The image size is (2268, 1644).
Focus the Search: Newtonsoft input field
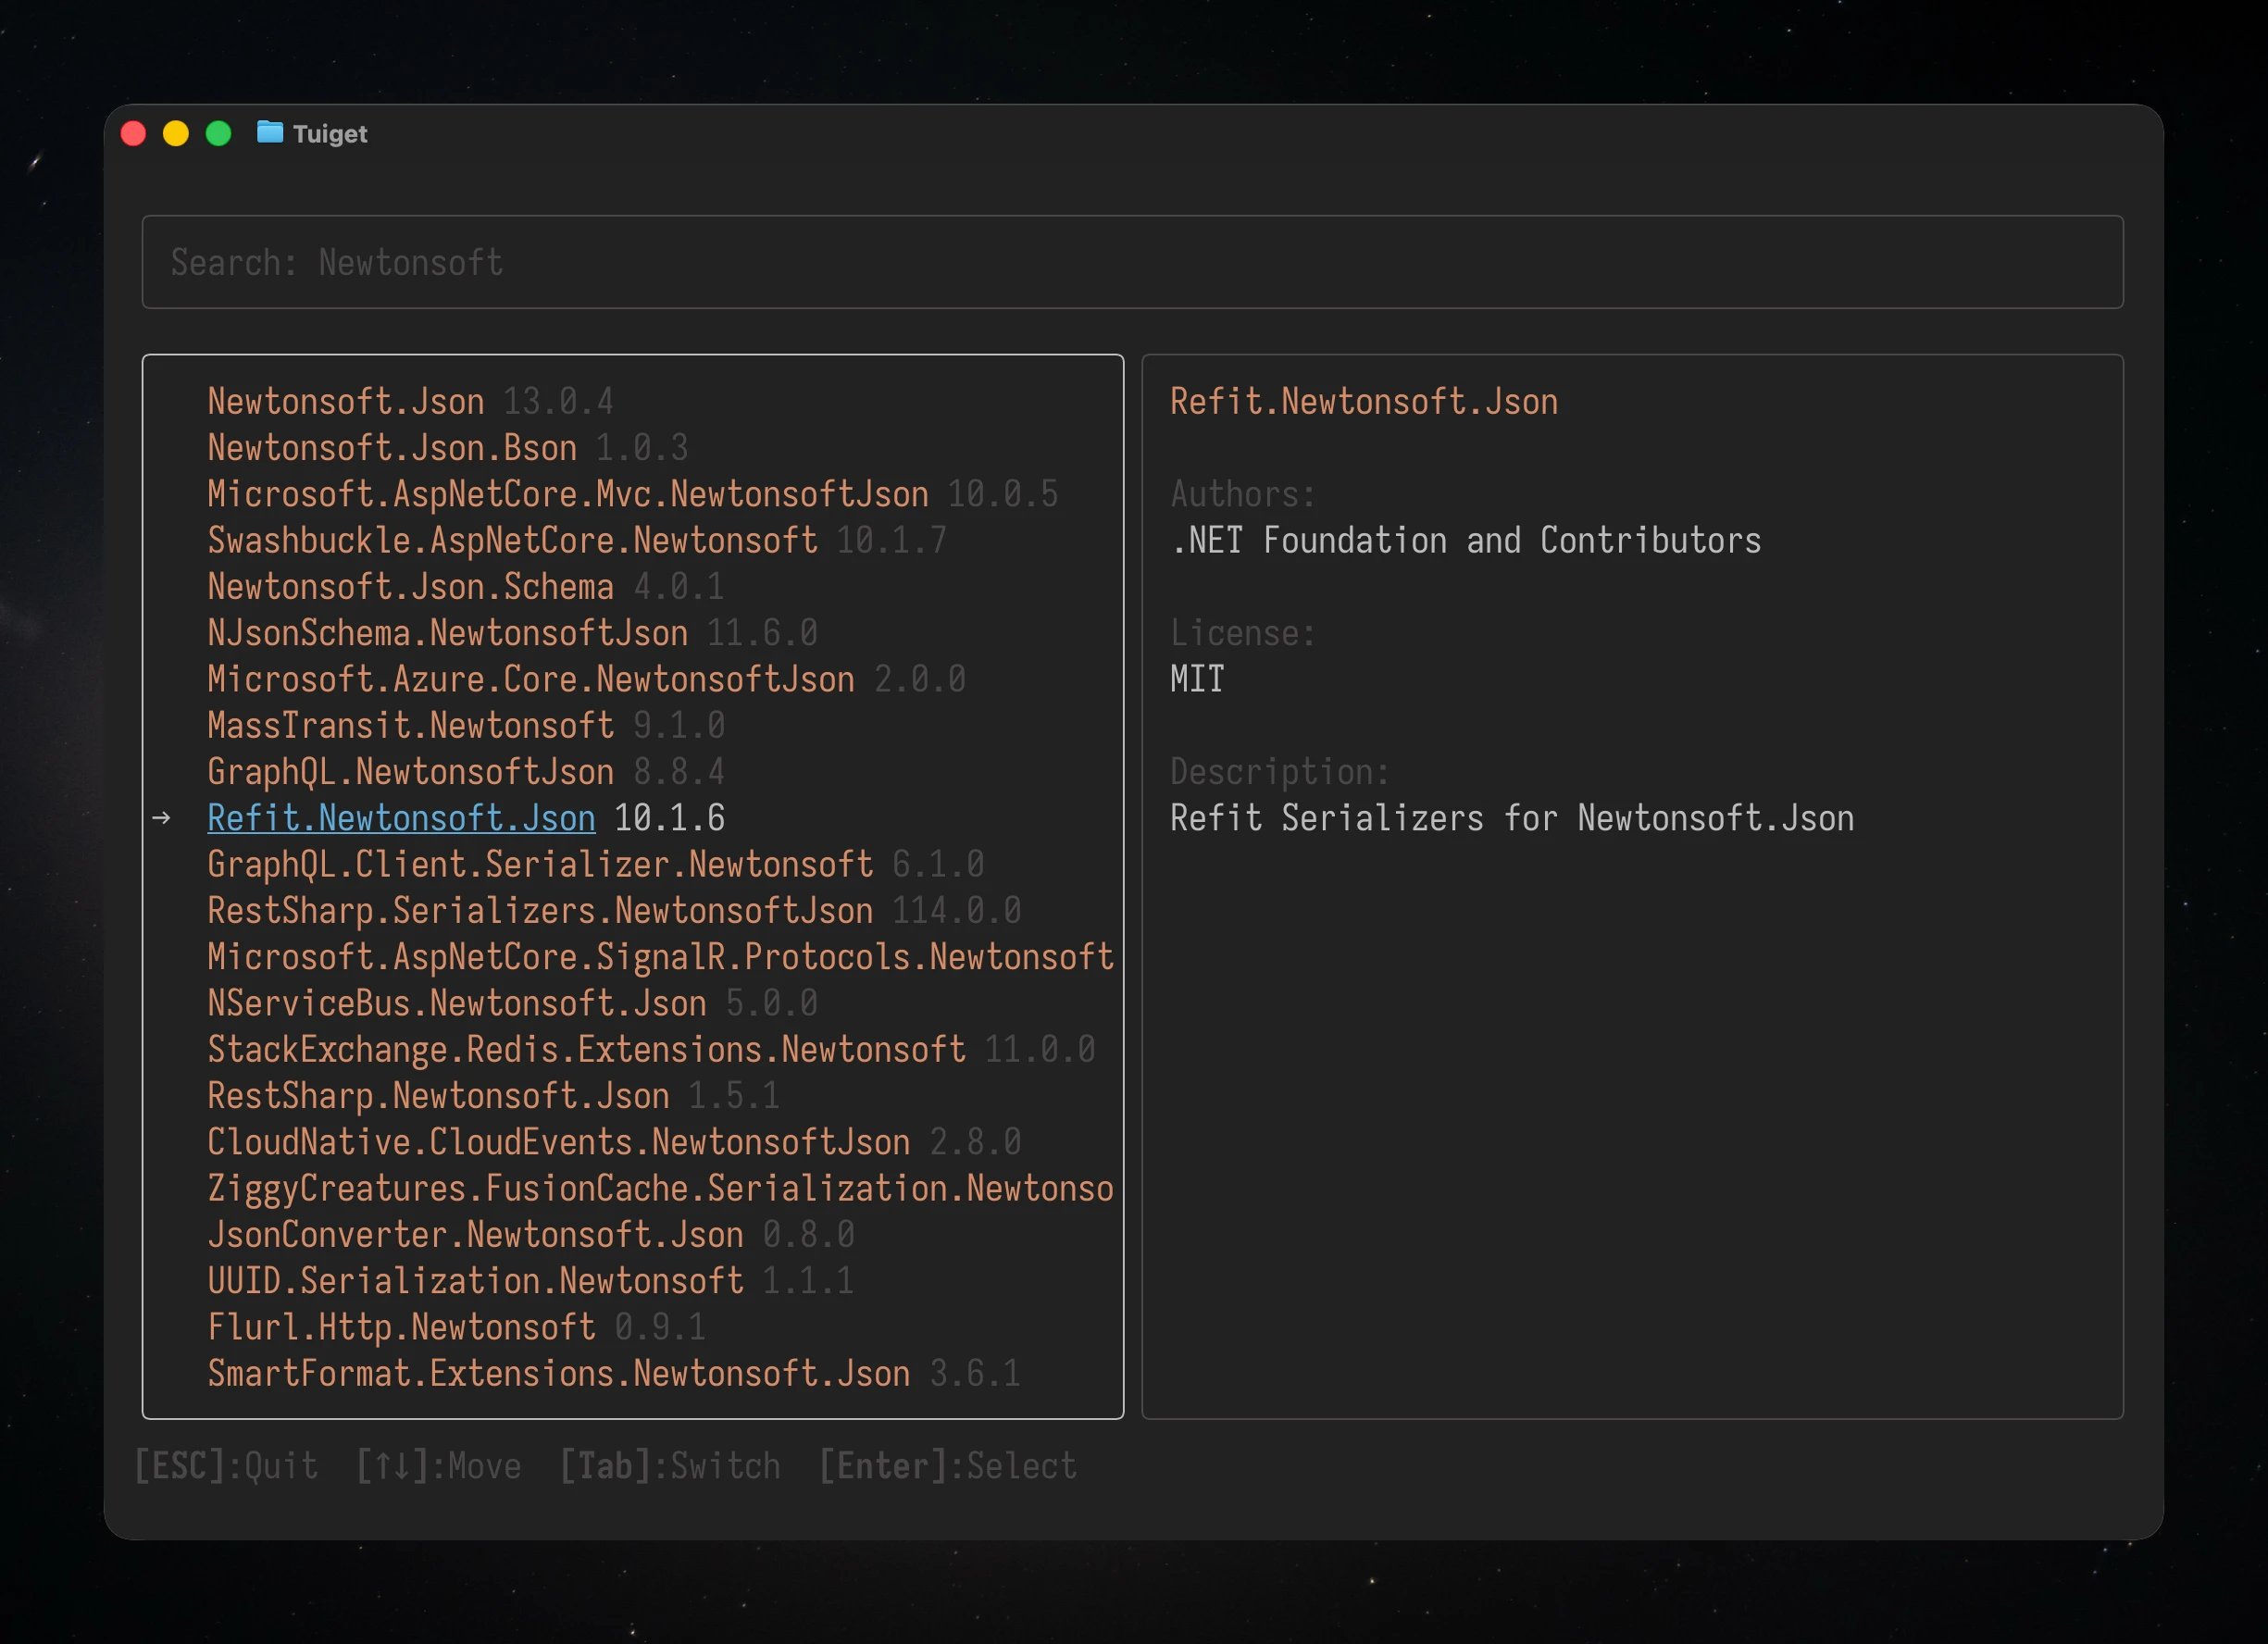pos(1132,262)
